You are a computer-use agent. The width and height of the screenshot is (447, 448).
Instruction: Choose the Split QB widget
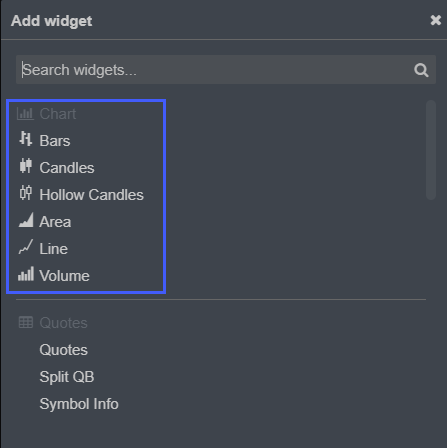pyautogui.click(x=67, y=377)
